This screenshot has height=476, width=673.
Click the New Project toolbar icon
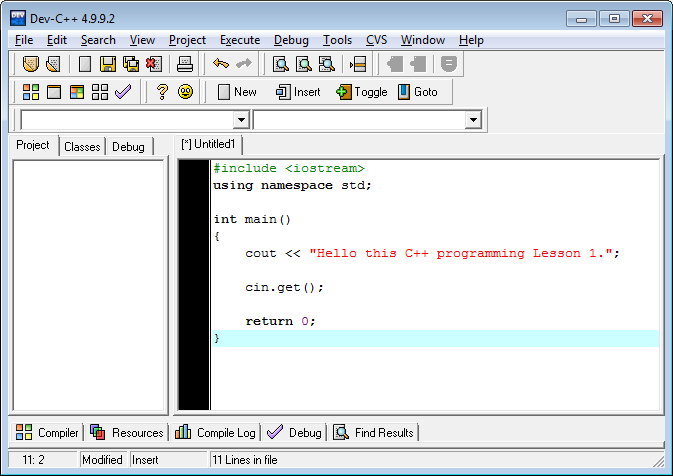point(30,64)
